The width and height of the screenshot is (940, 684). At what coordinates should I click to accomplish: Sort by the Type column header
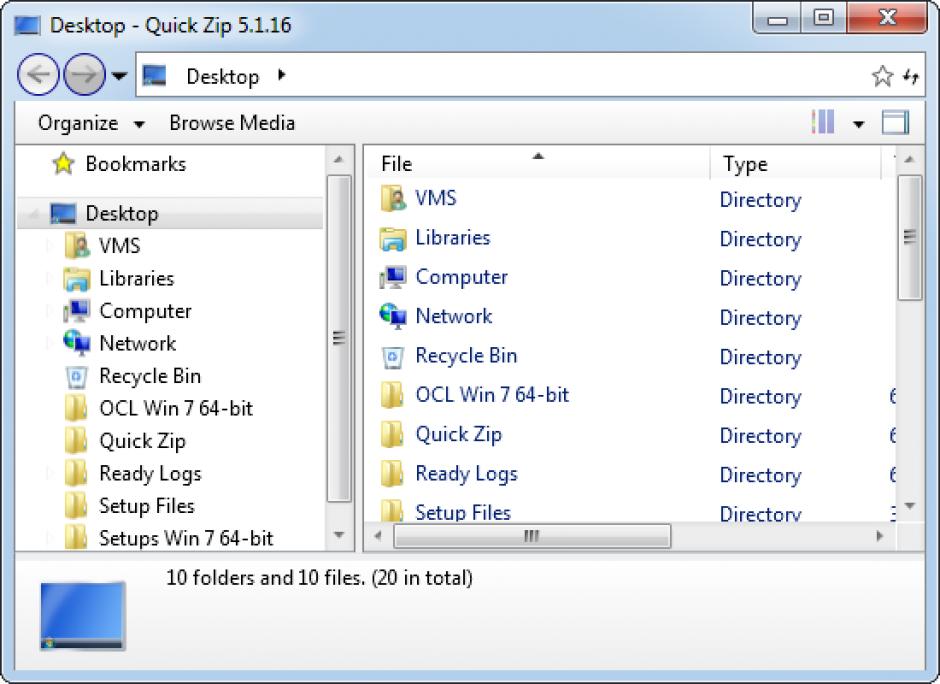coord(796,164)
